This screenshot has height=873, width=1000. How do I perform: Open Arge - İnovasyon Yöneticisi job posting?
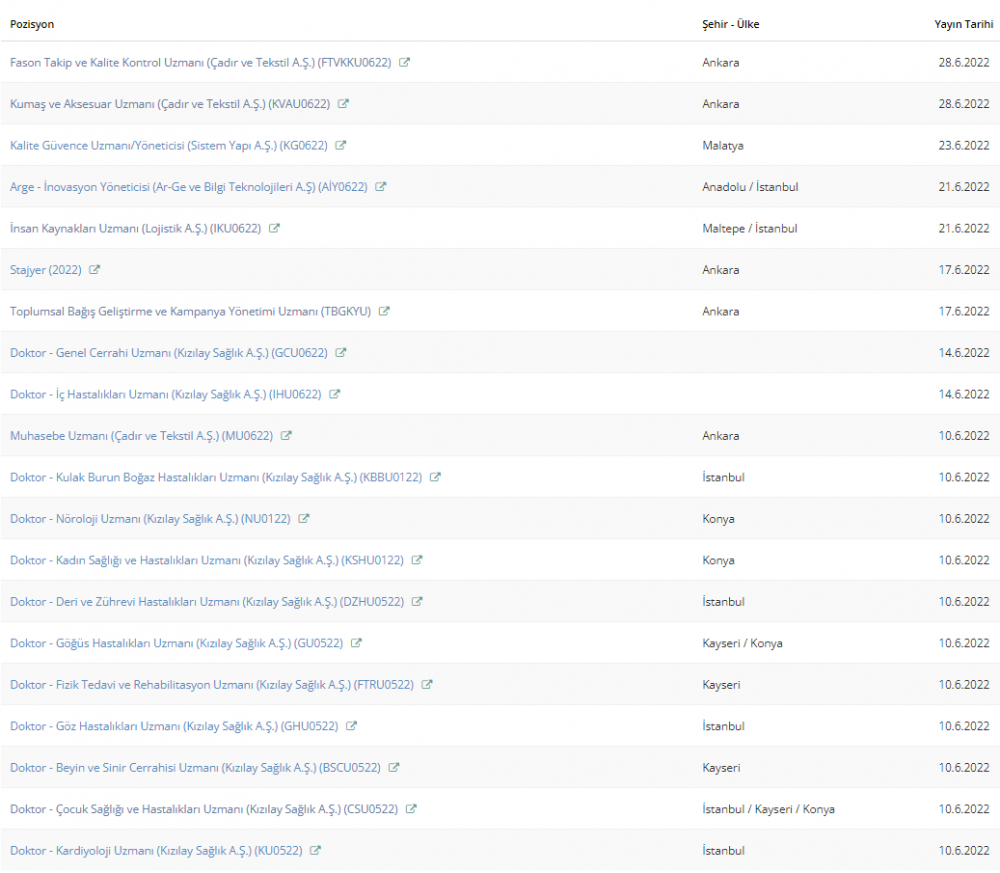[x=189, y=187]
